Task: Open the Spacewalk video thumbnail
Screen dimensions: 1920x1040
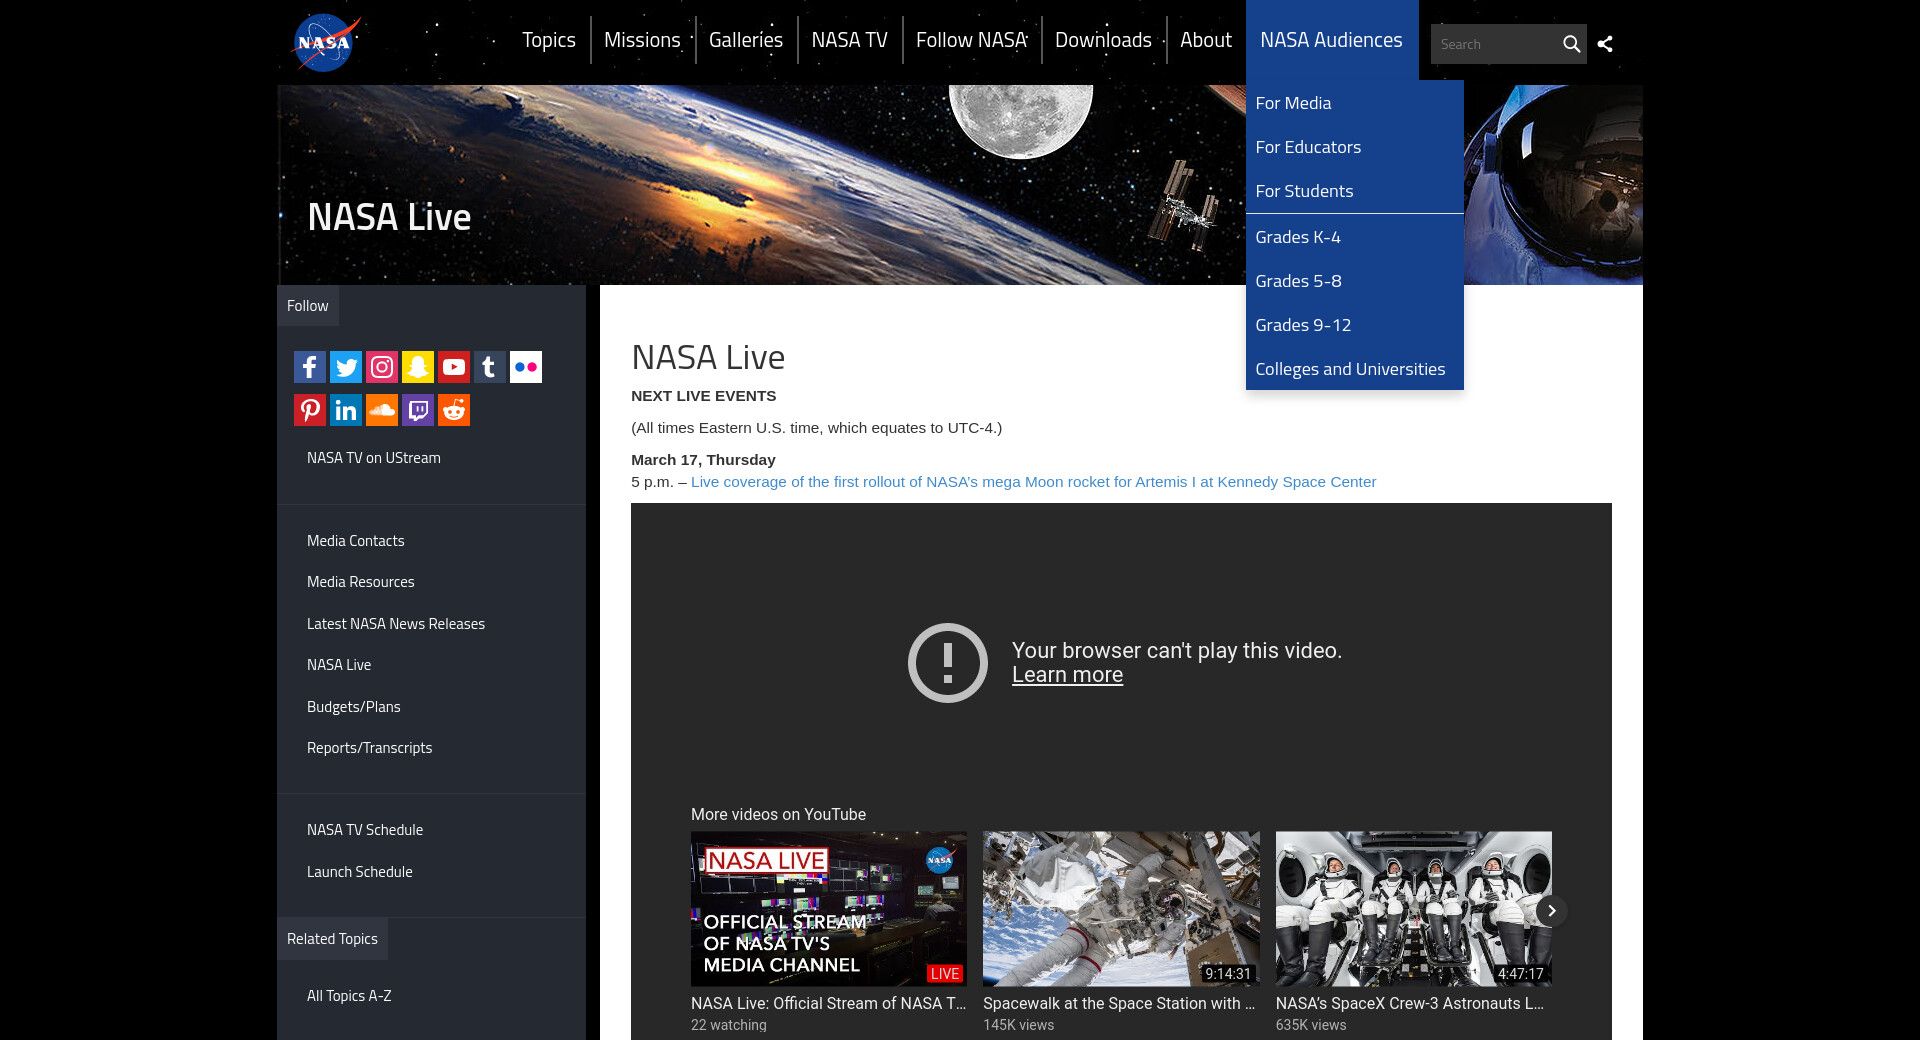Action: pos(1121,909)
